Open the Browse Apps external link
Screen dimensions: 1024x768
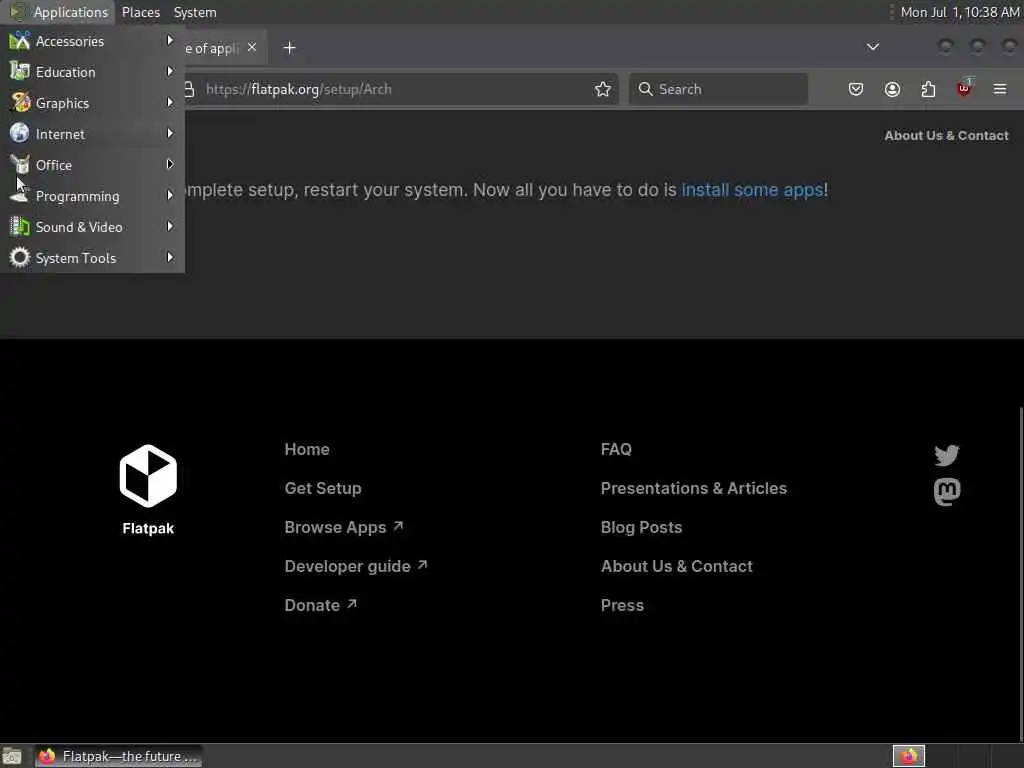click(x=344, y=528)
